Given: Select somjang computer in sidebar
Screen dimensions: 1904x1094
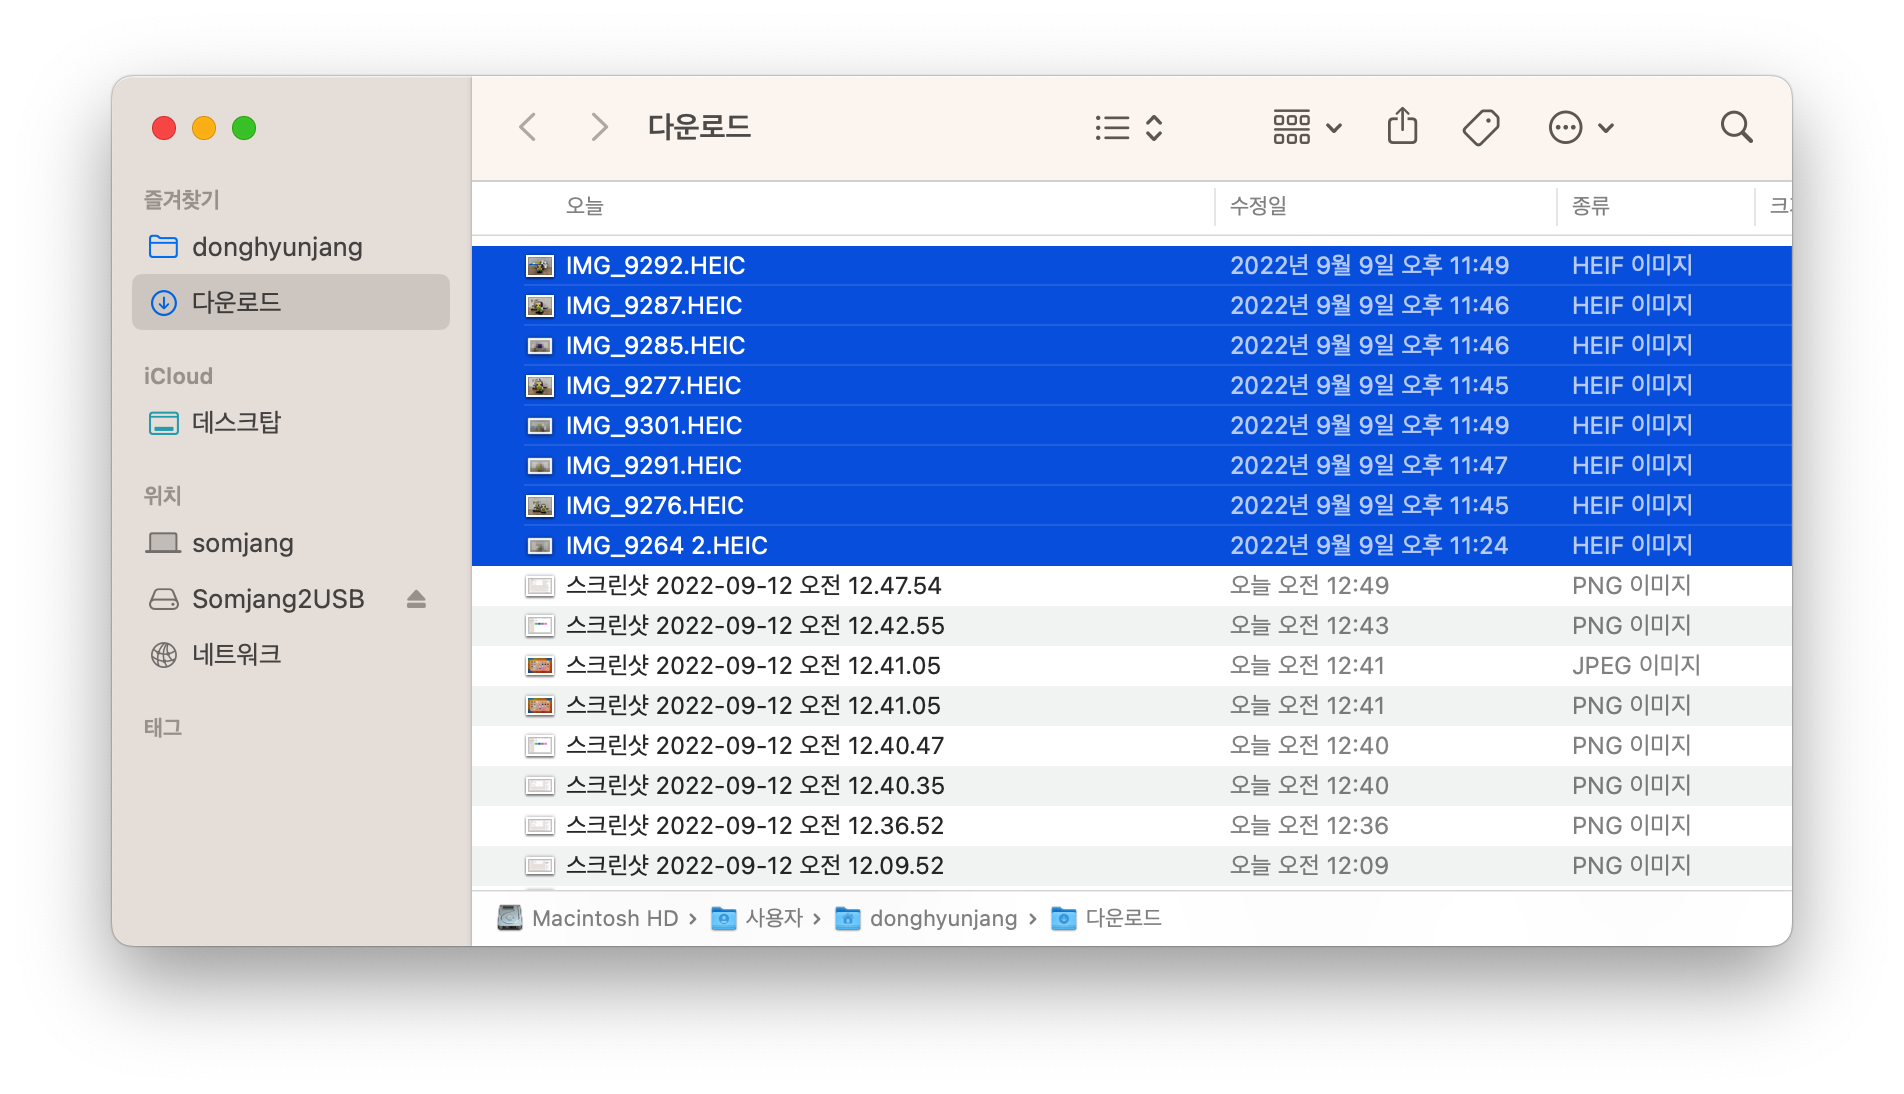Looking at the screenshot, I should click(x=290, y=543).
